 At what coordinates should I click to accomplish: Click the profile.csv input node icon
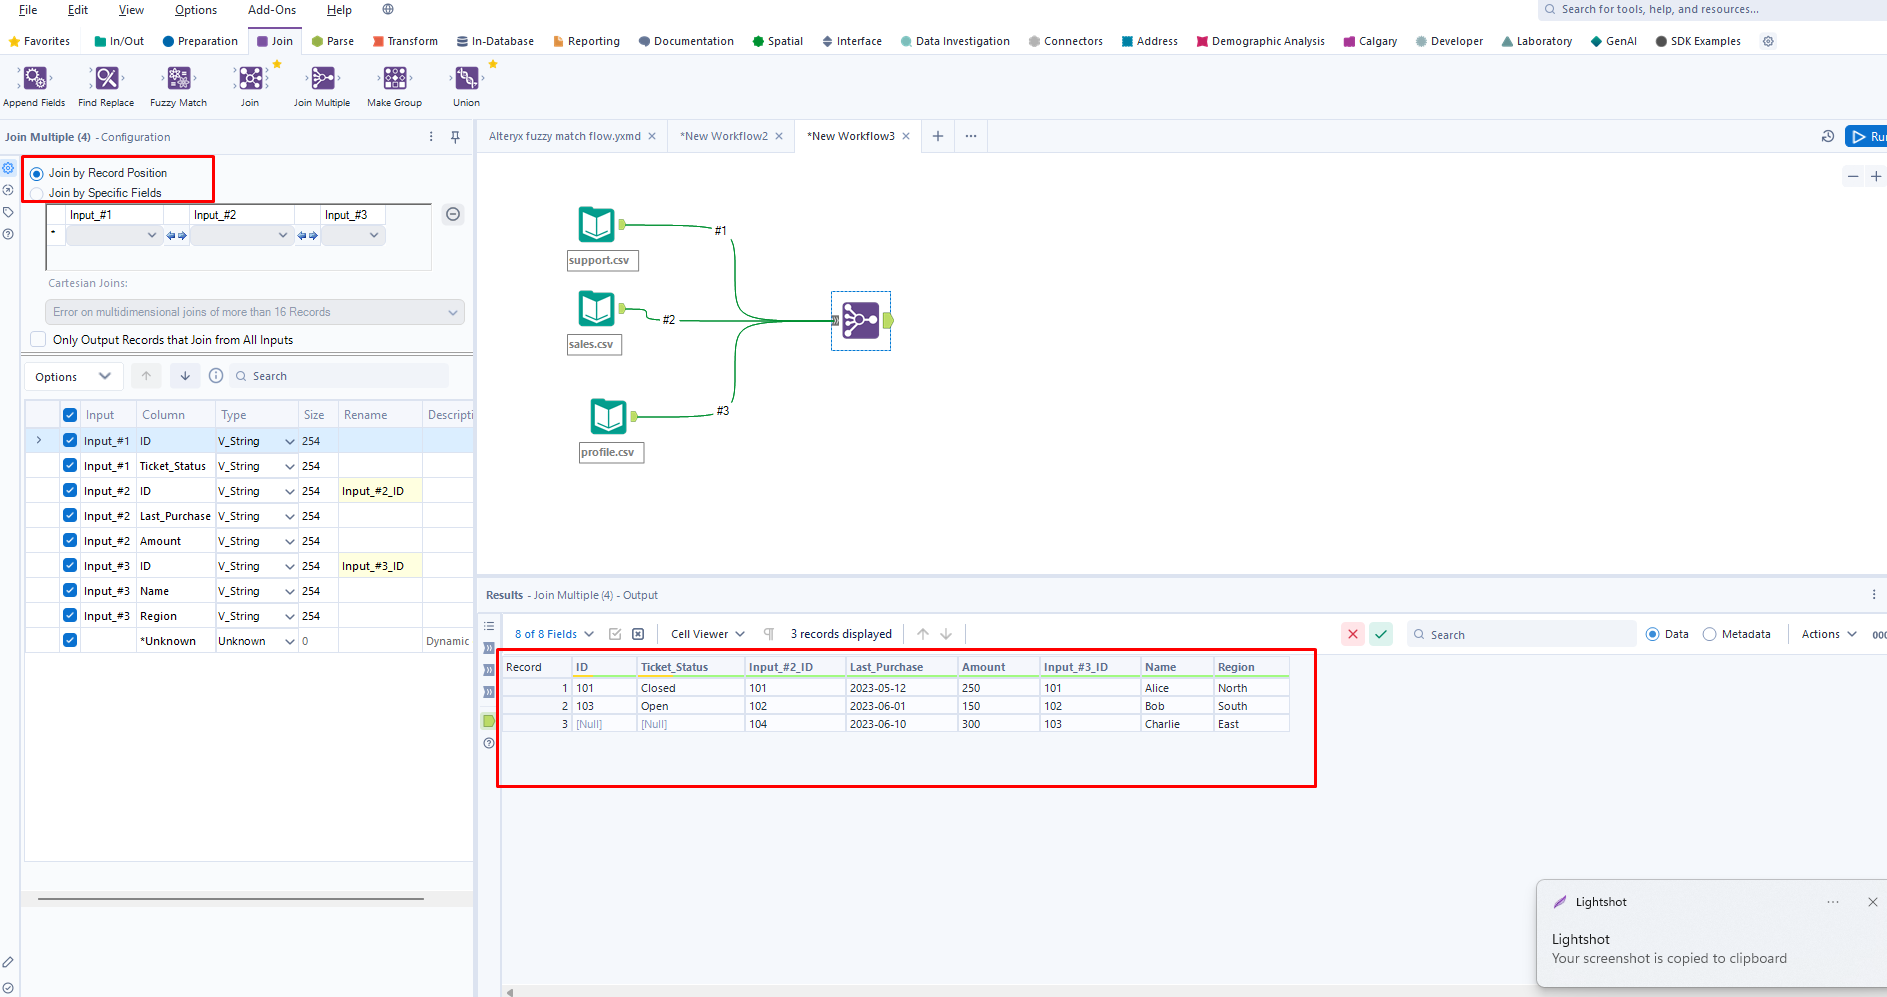[x=608, y=416]
